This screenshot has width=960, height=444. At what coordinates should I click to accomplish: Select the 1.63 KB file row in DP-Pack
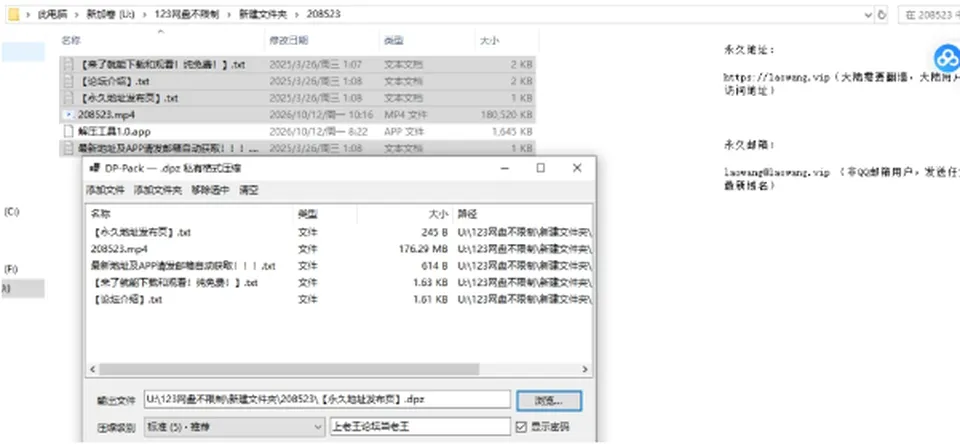(339, 283)
